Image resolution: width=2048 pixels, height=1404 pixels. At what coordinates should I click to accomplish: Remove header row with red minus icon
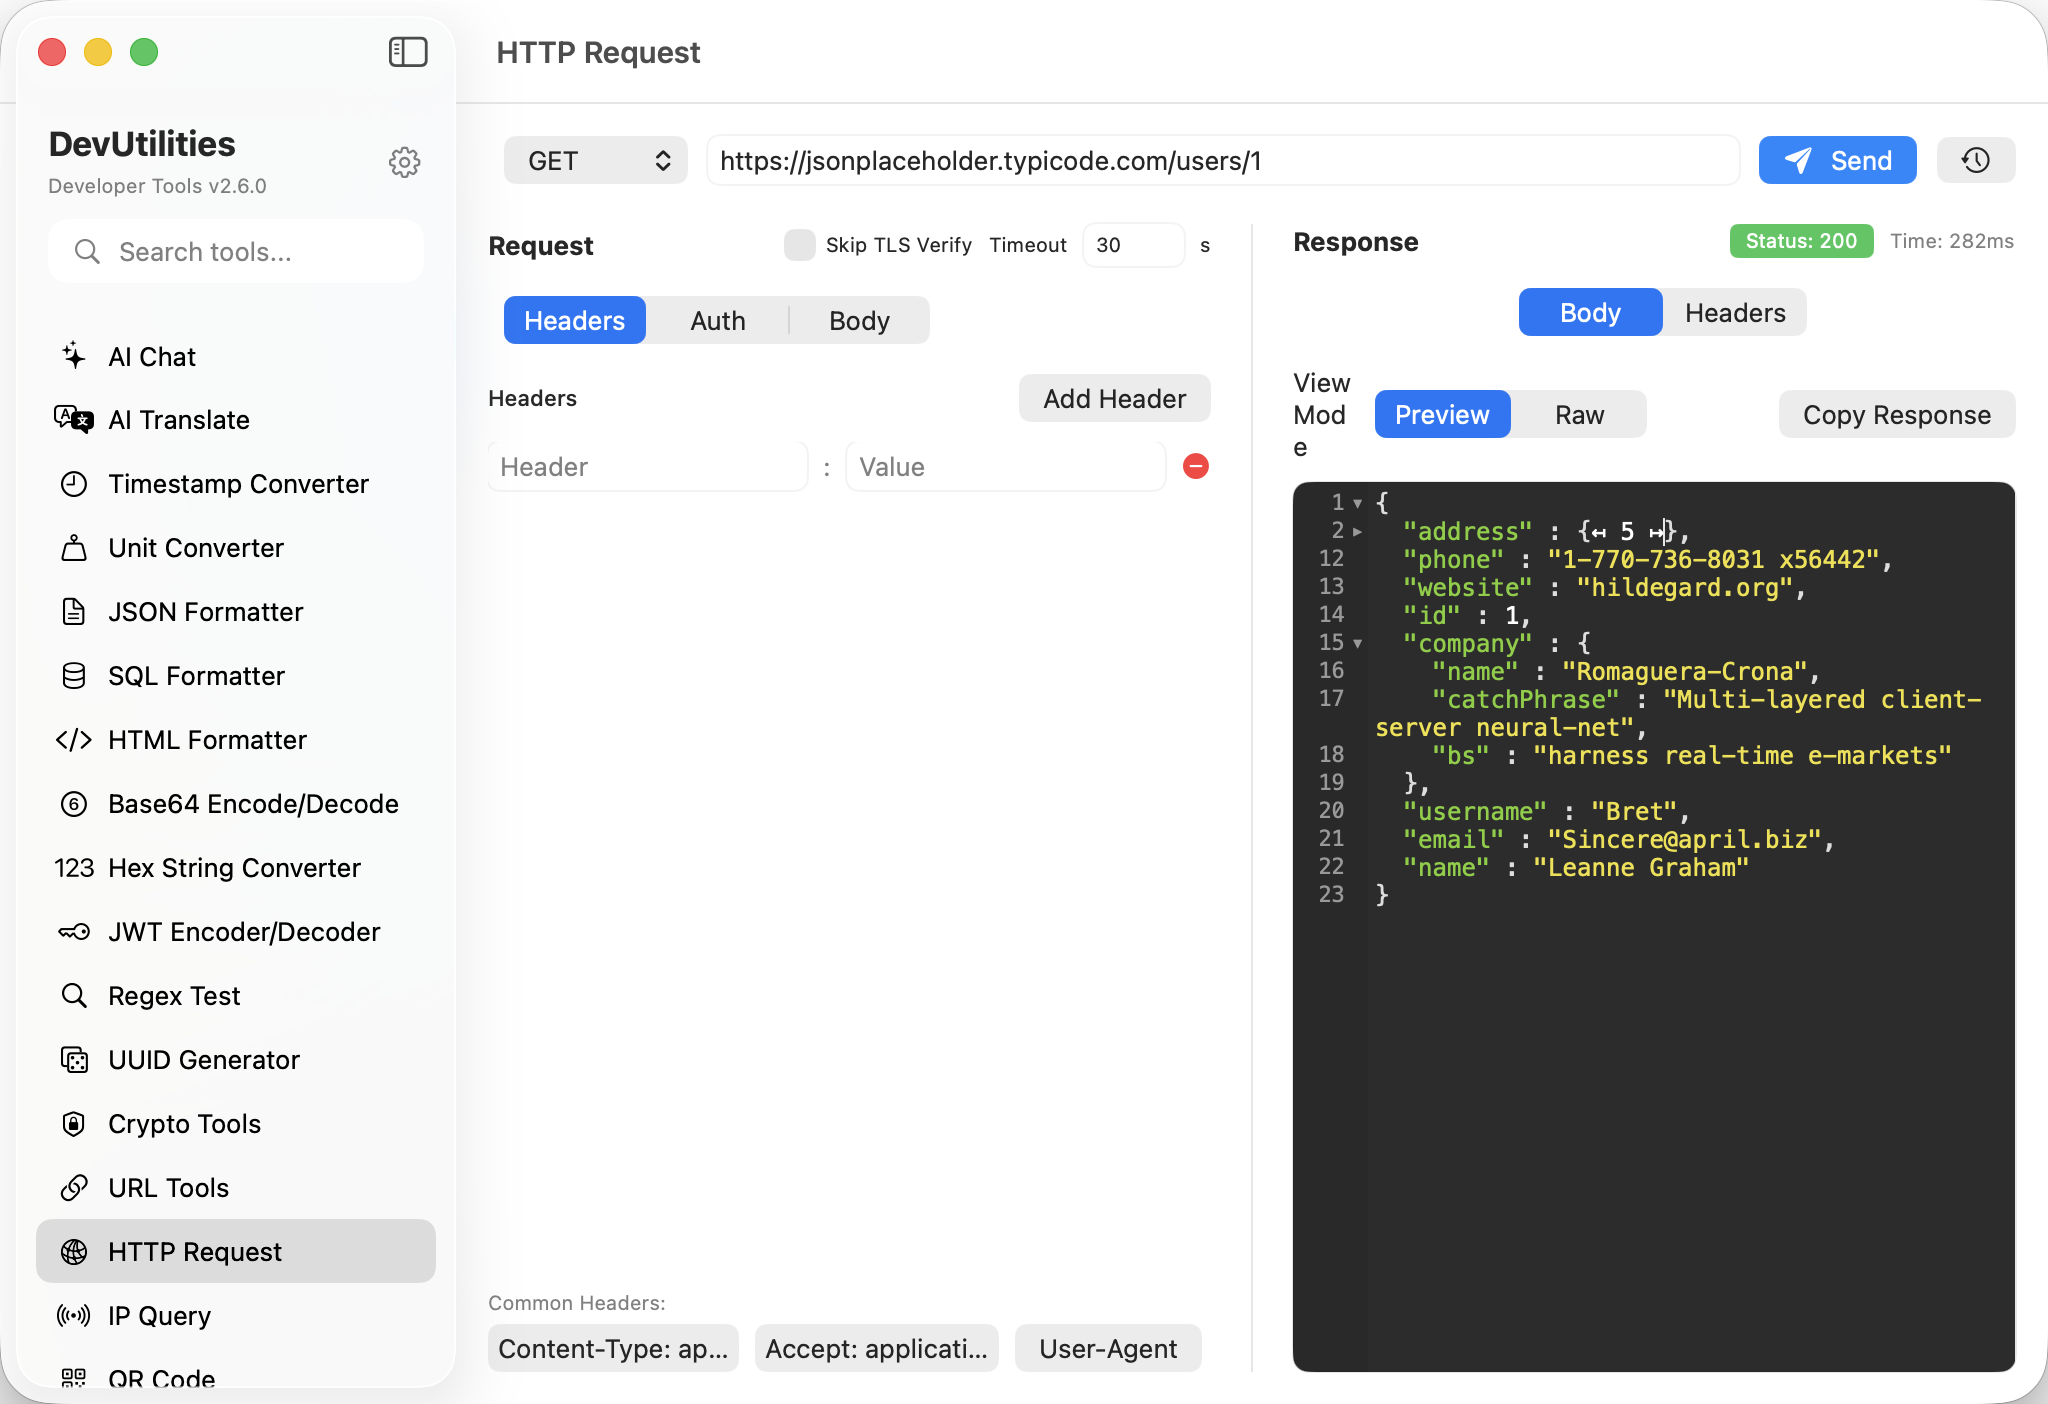1196,466
